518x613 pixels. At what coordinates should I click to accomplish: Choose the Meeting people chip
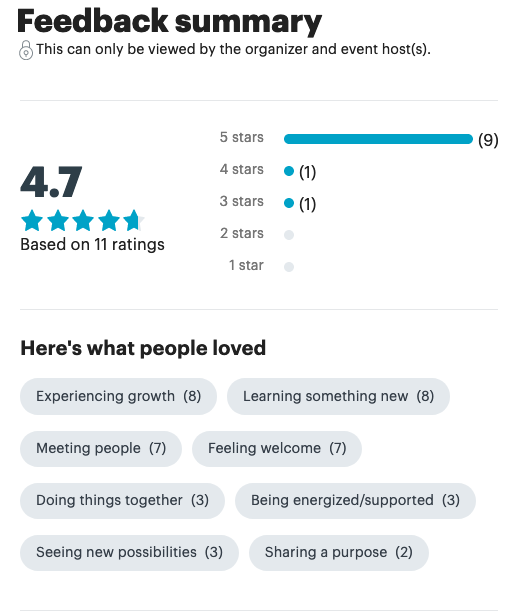click(x=101, y=448)
